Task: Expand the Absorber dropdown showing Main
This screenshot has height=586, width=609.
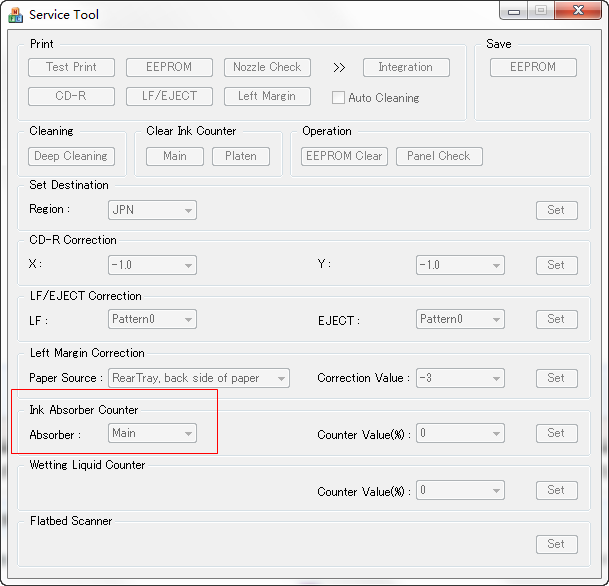Action: [x=152, y=433]
